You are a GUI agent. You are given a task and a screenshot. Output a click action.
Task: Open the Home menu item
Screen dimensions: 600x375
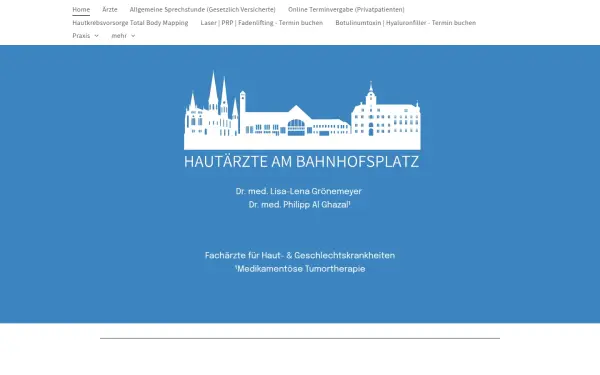coord(81,9)
